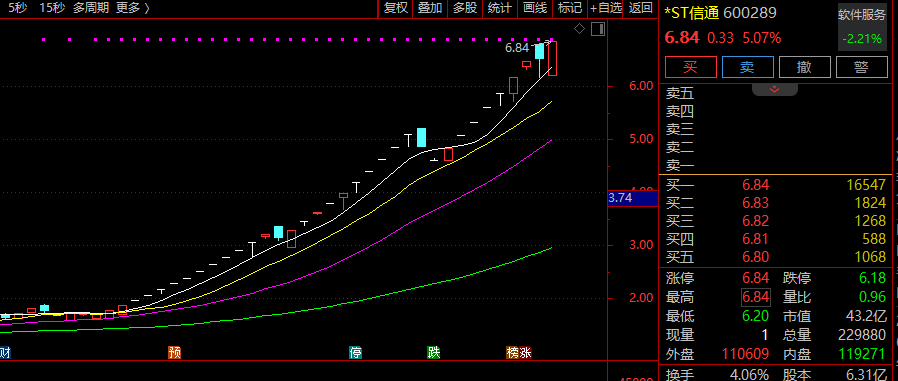The width and height of the screenshot is (898, 381).
Task: Add stock with +自选
Action: coord(606,8)
